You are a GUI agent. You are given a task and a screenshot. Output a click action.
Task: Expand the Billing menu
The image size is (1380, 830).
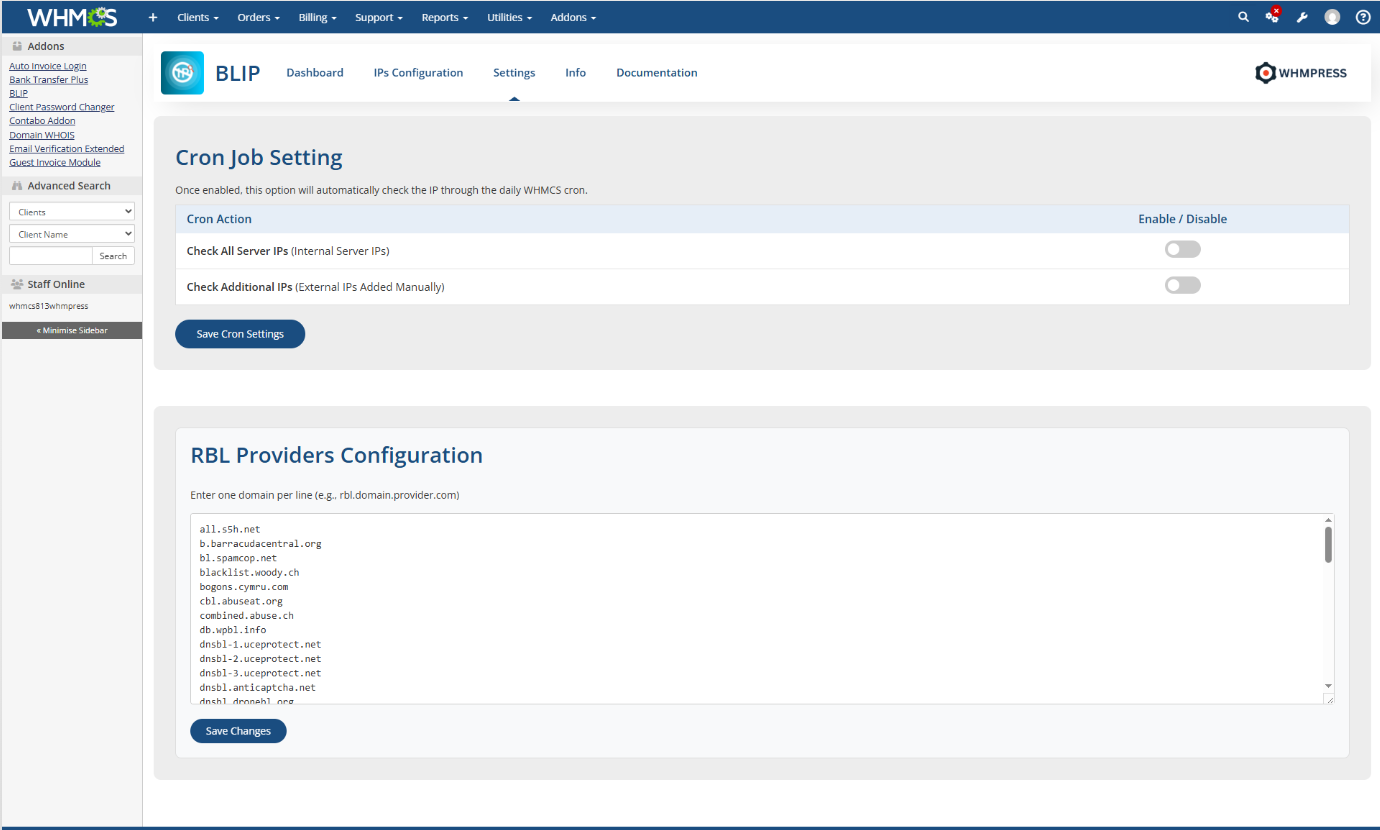pos(318,17)
